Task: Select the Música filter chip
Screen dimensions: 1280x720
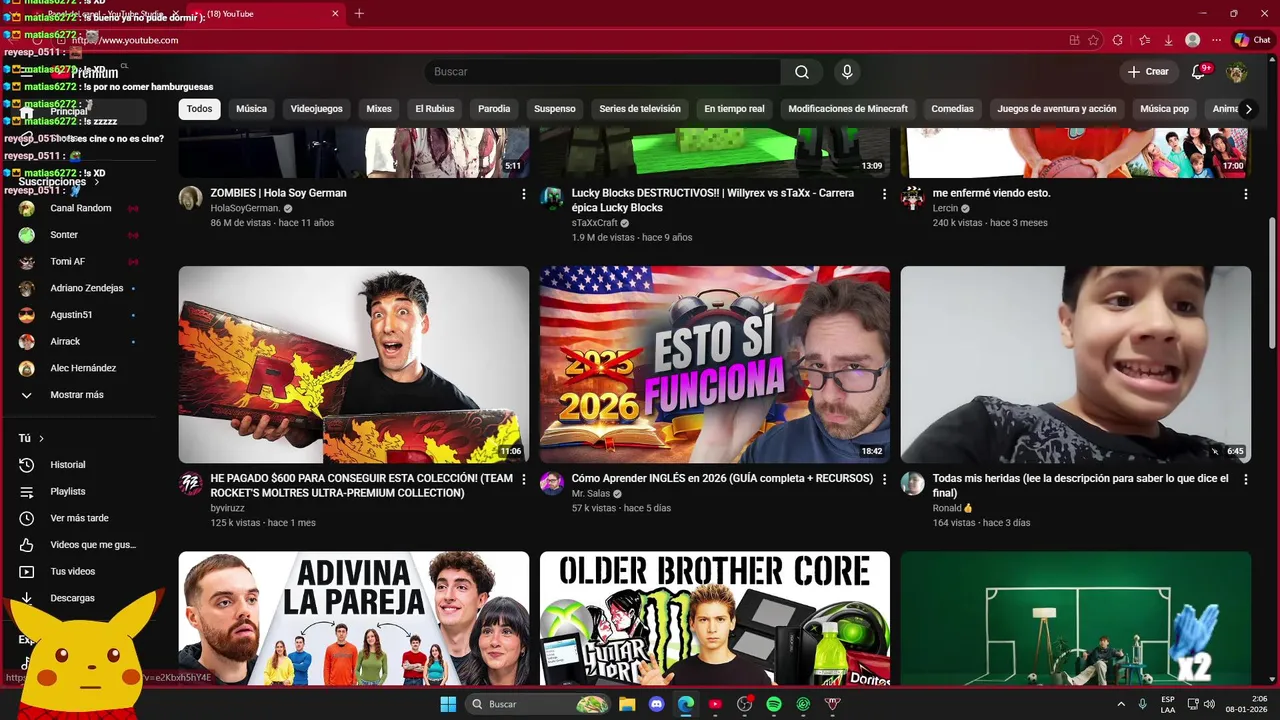Action: click(251, 109)
